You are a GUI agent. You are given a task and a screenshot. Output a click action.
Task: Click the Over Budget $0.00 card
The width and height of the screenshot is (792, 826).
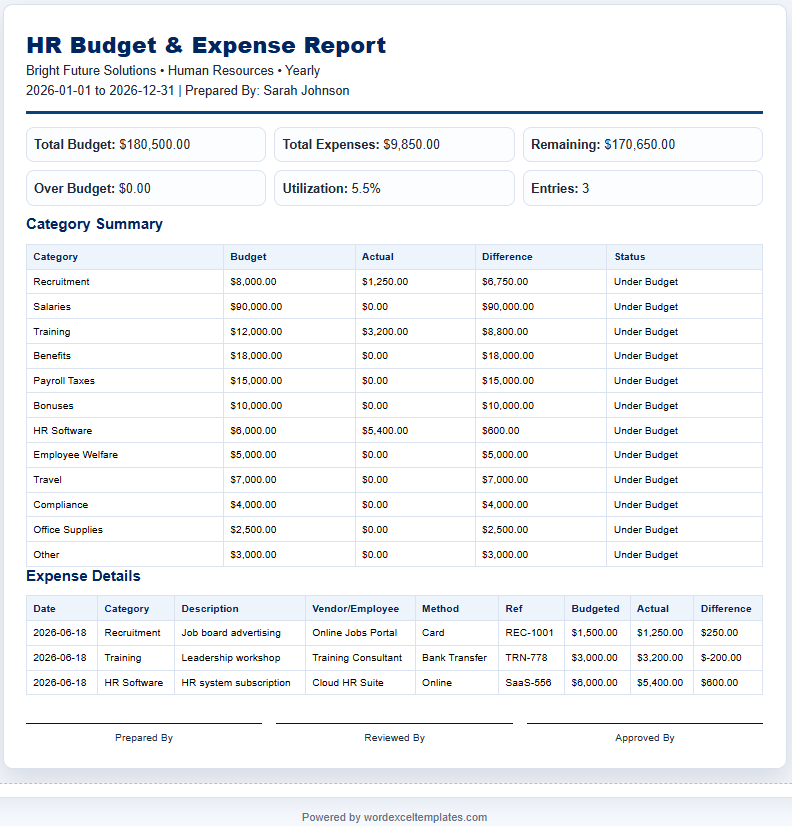coord(146,188)
